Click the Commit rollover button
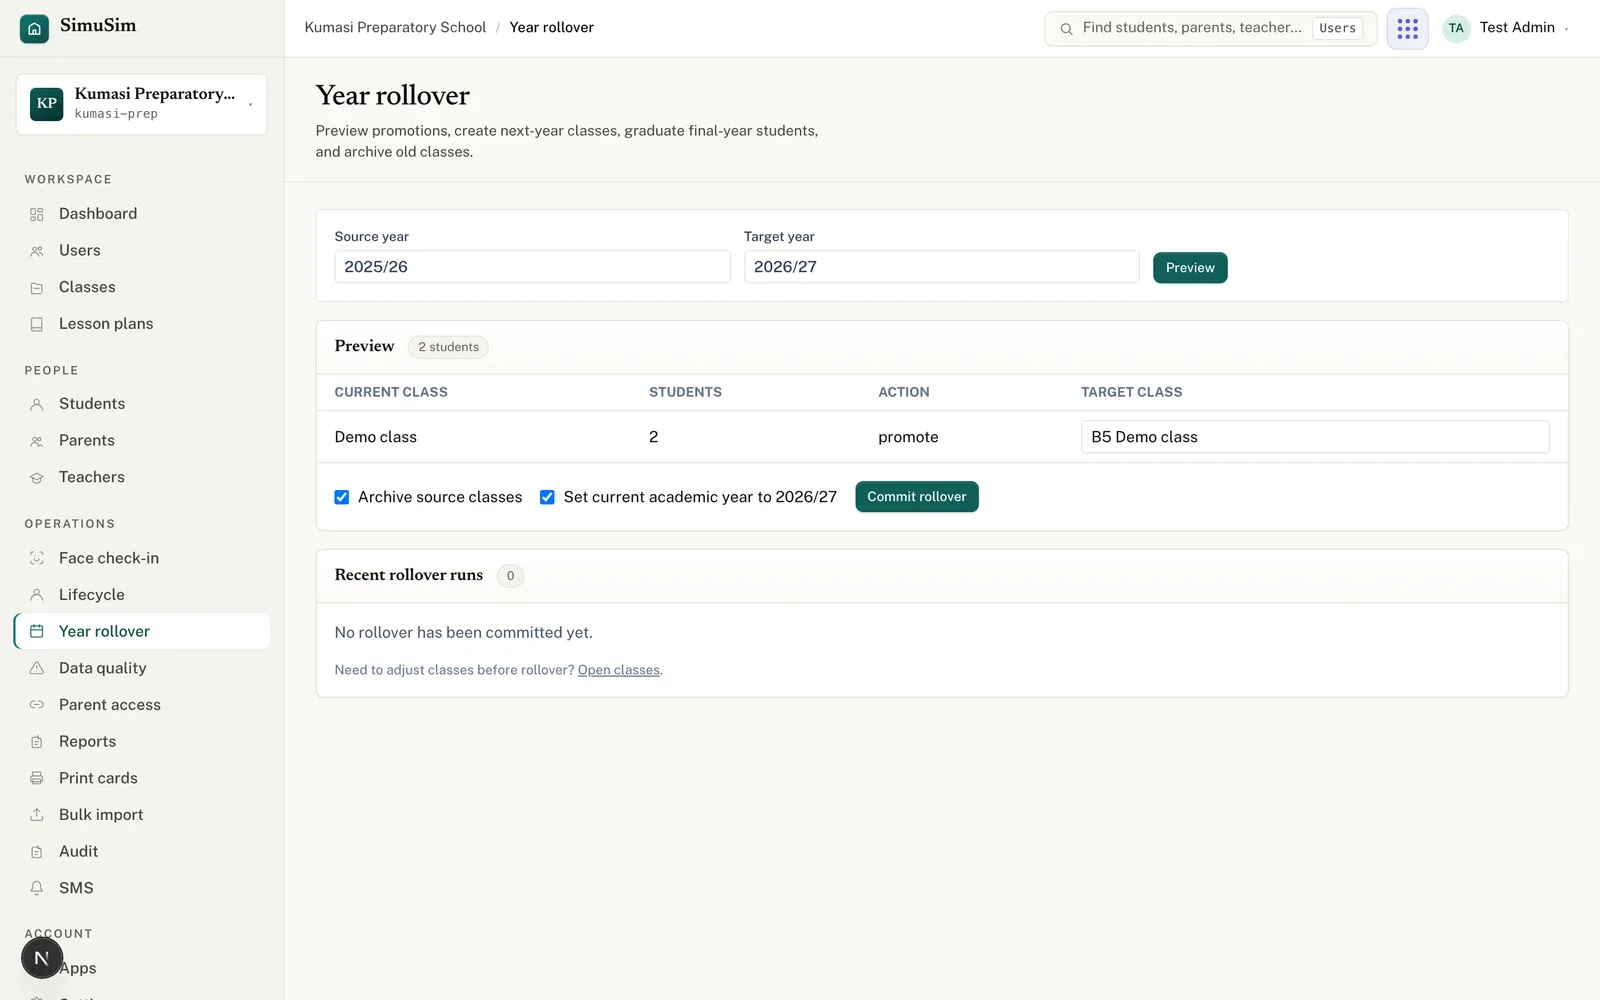 tap(917, 497)
